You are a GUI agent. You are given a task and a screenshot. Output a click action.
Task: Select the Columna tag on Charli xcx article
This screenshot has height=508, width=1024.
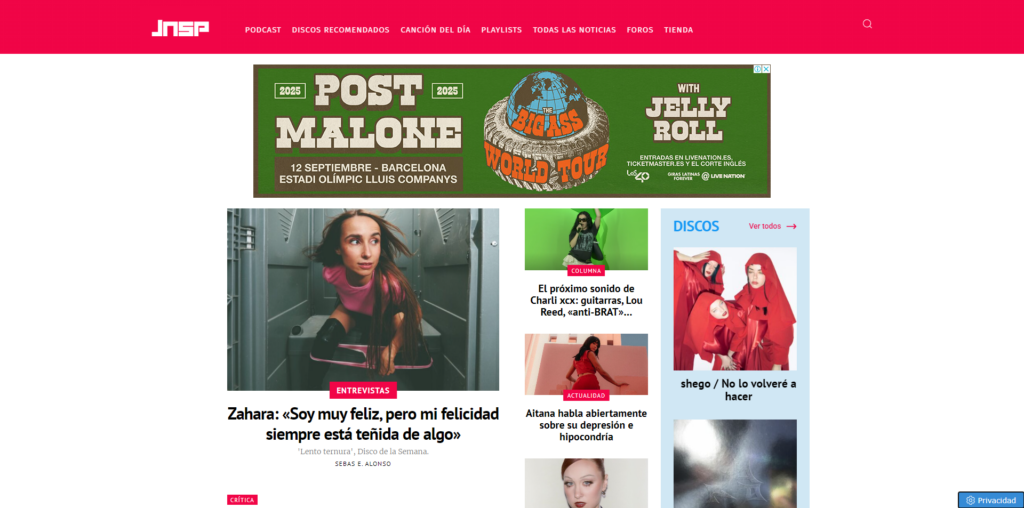[586, 270]
